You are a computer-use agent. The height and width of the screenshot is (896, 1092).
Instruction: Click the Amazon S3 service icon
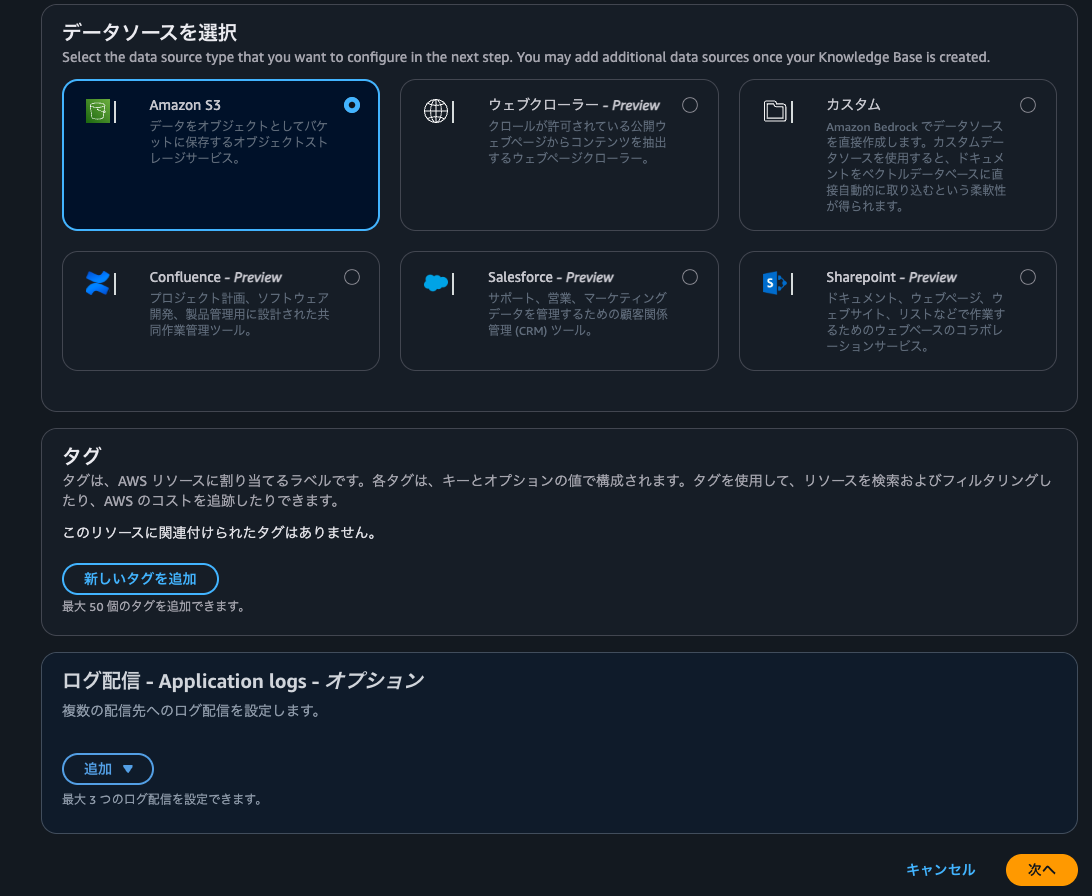tap(99, 110)
